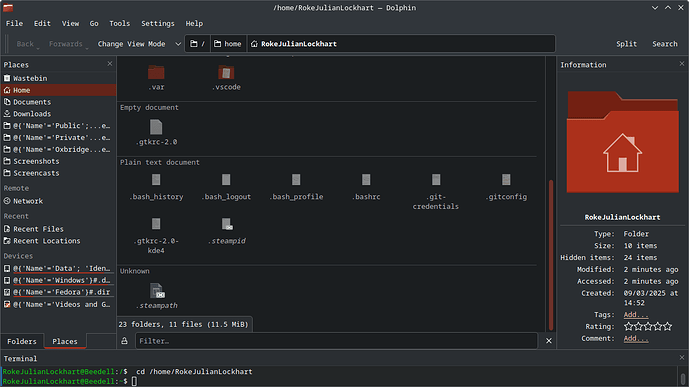
Task: Open the File menu
Action: pos(14,24)
